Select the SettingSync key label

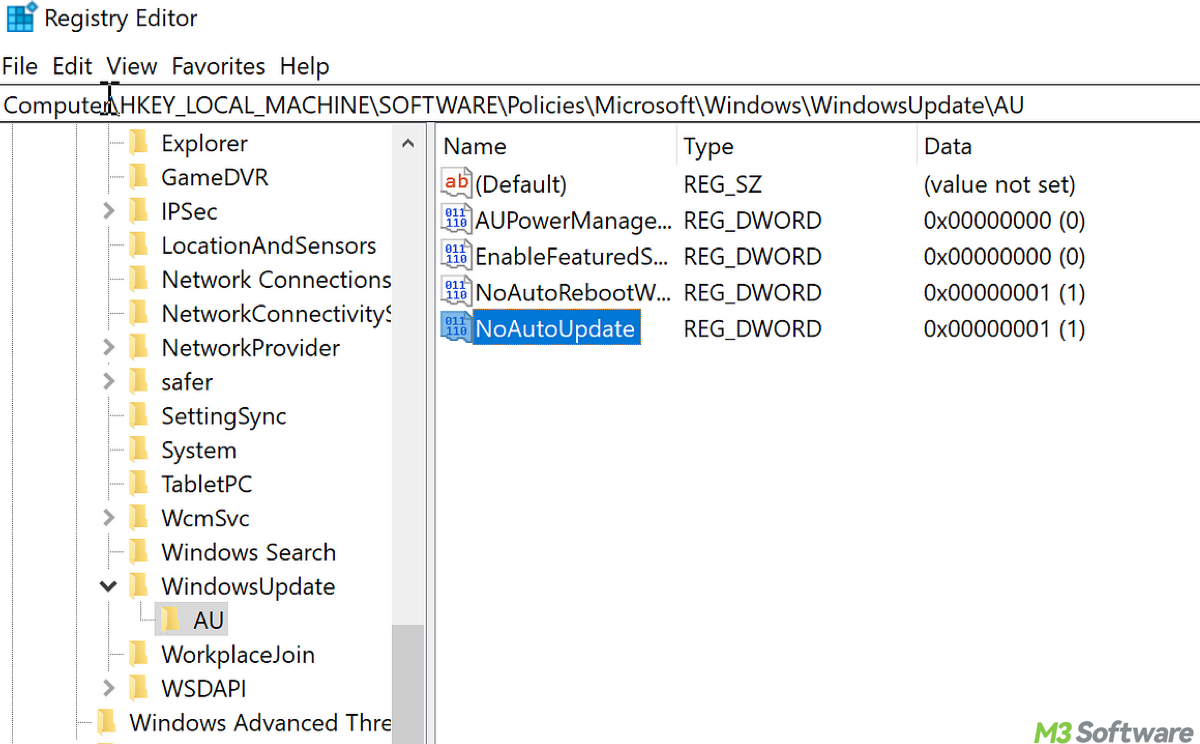224,416
